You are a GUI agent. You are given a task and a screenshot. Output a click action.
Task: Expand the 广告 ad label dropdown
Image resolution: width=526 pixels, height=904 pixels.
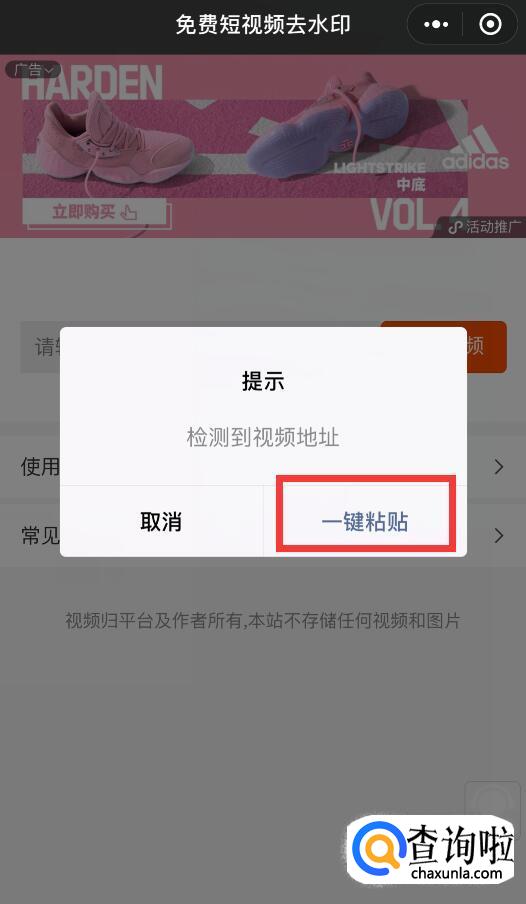coord(33,70)
